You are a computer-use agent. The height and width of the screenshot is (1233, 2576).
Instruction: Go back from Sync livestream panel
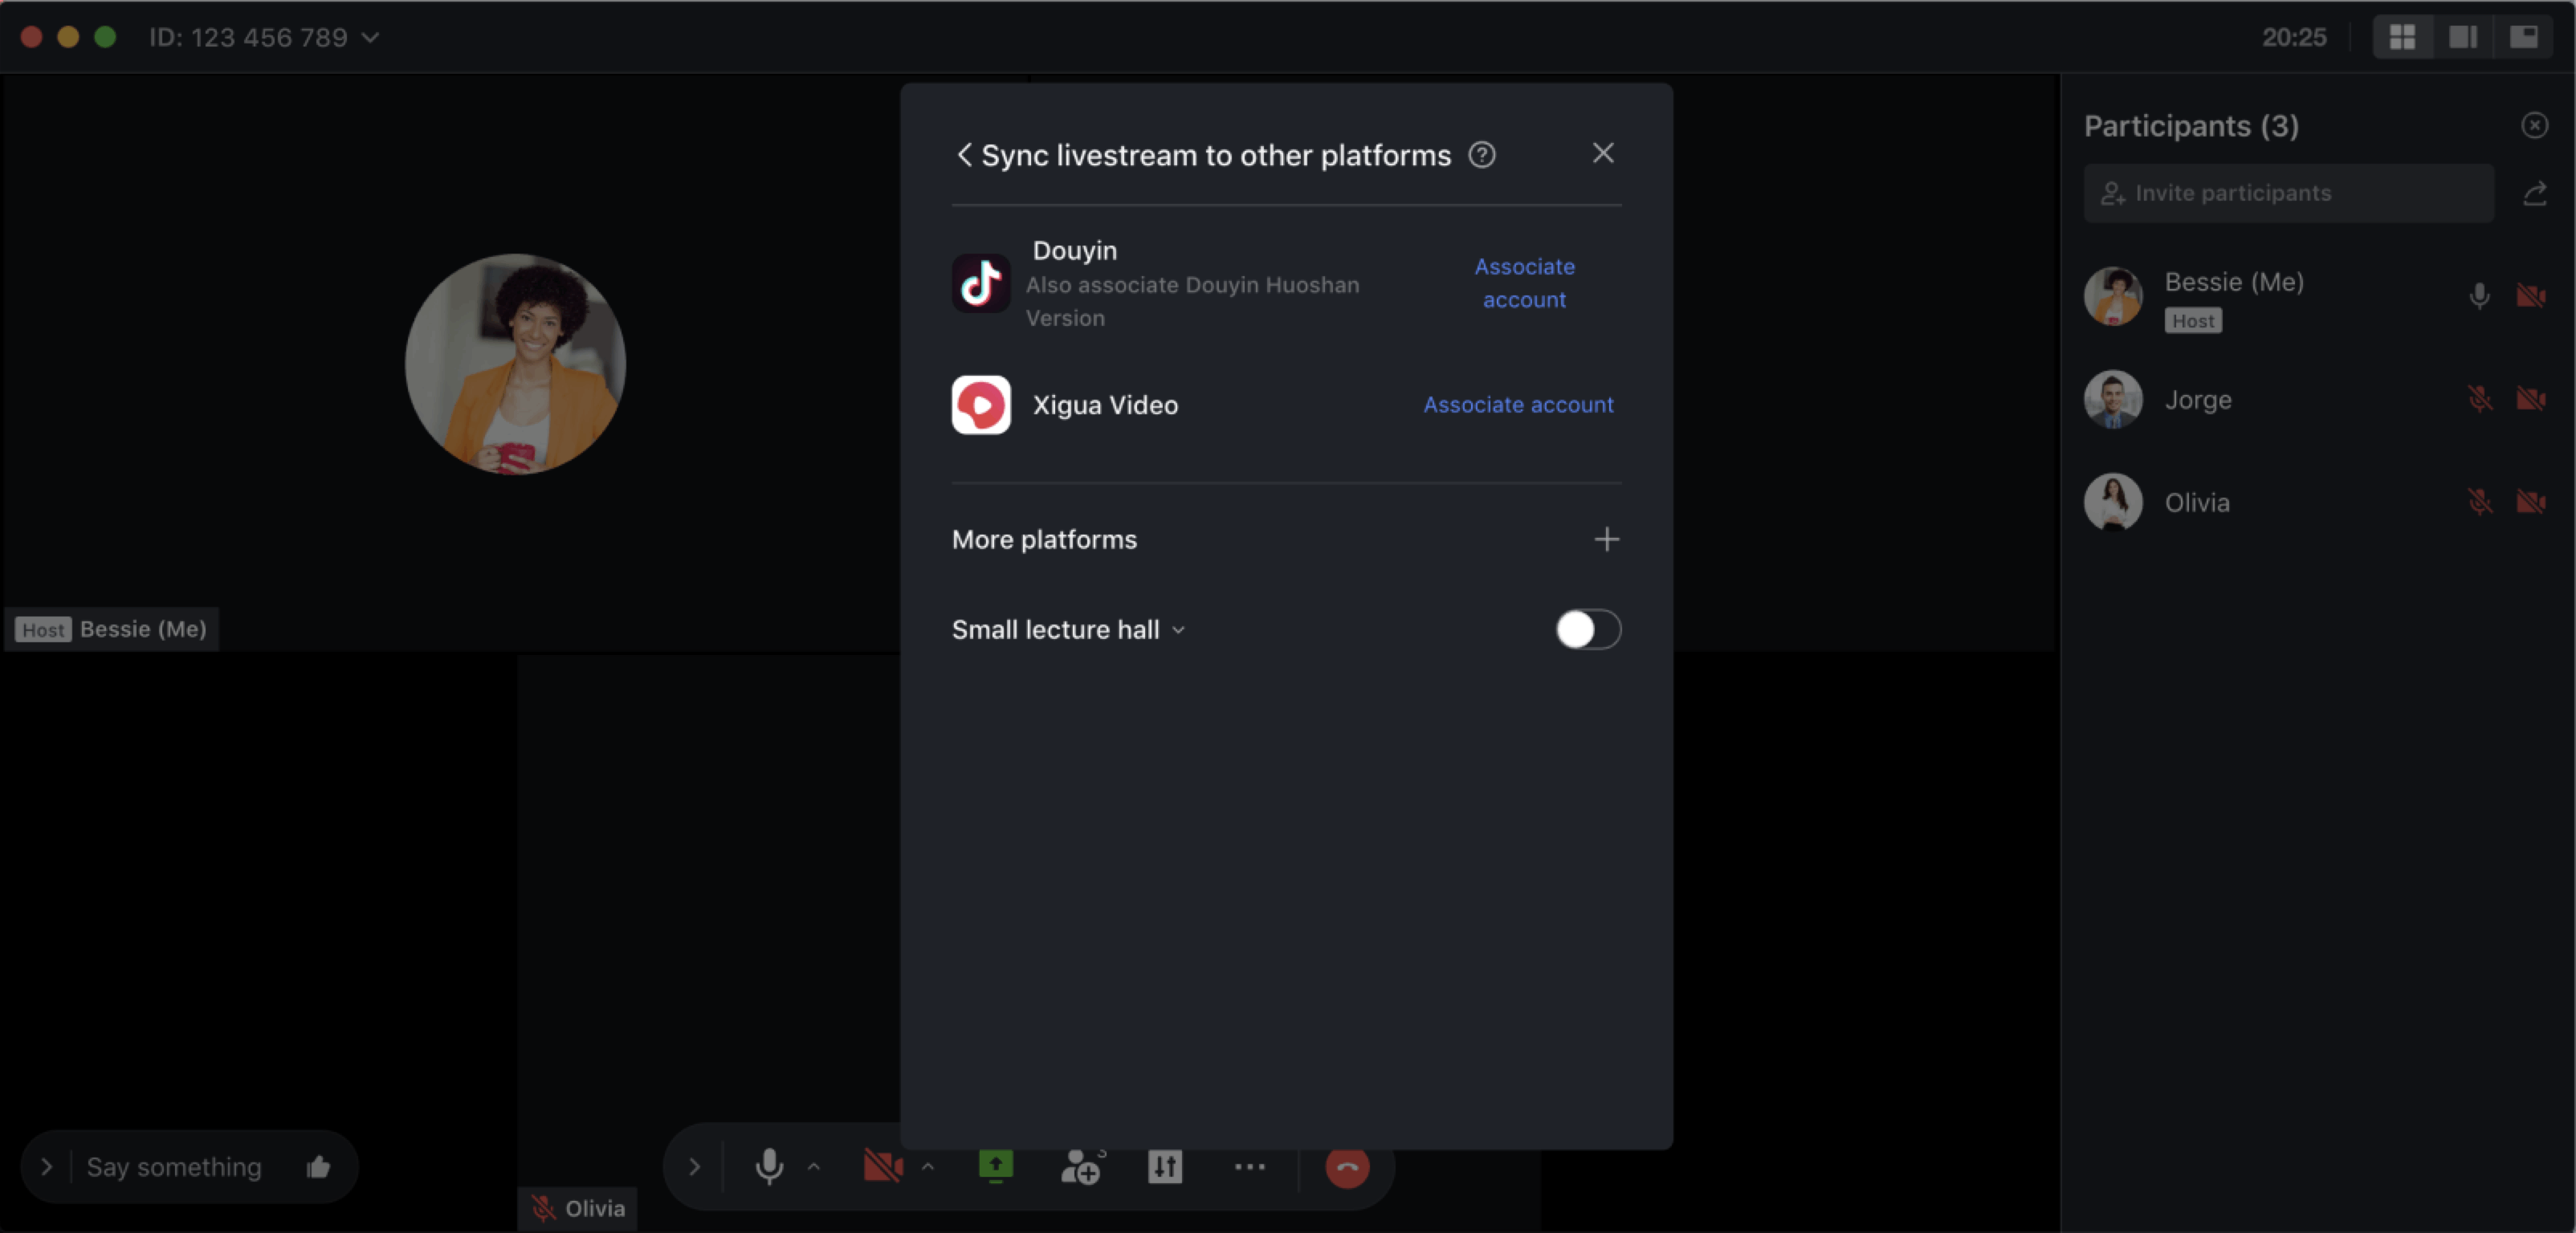pos(964,155)
